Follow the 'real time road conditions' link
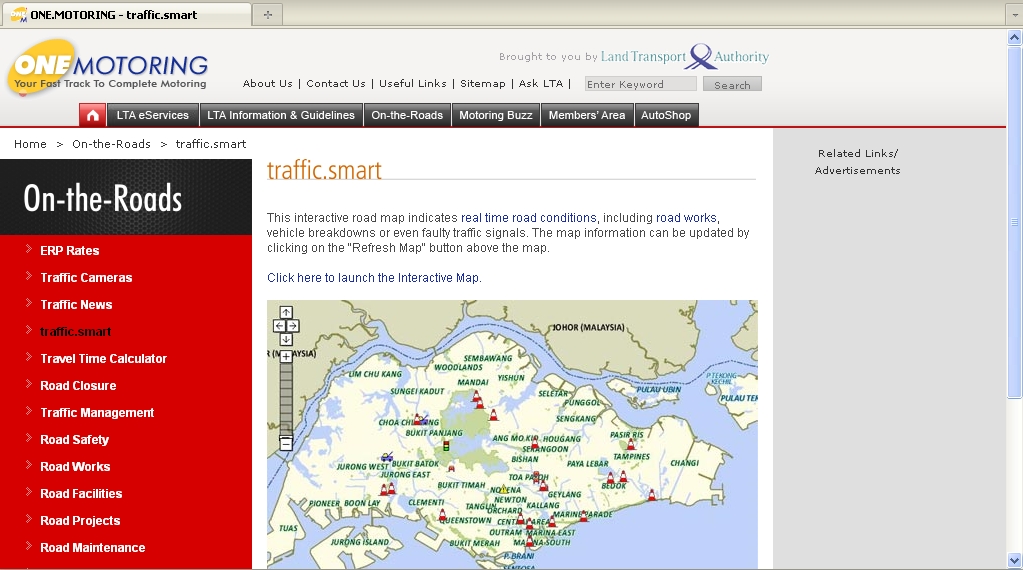 (528, 218)
